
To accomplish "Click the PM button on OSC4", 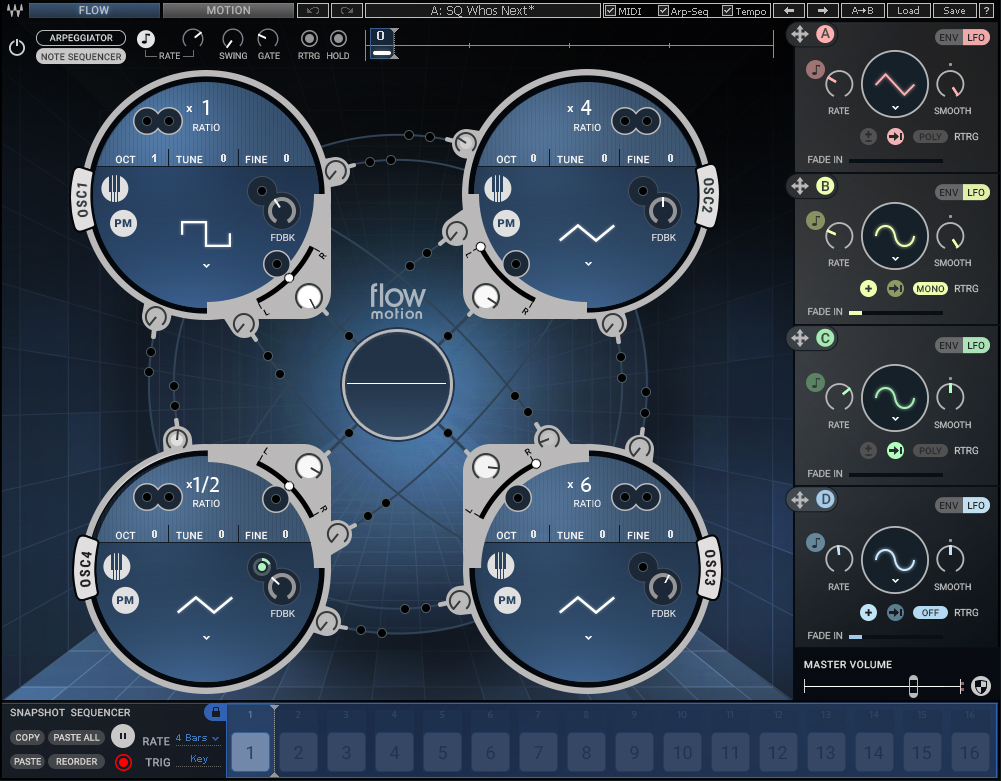I will (x=124, y=601).
